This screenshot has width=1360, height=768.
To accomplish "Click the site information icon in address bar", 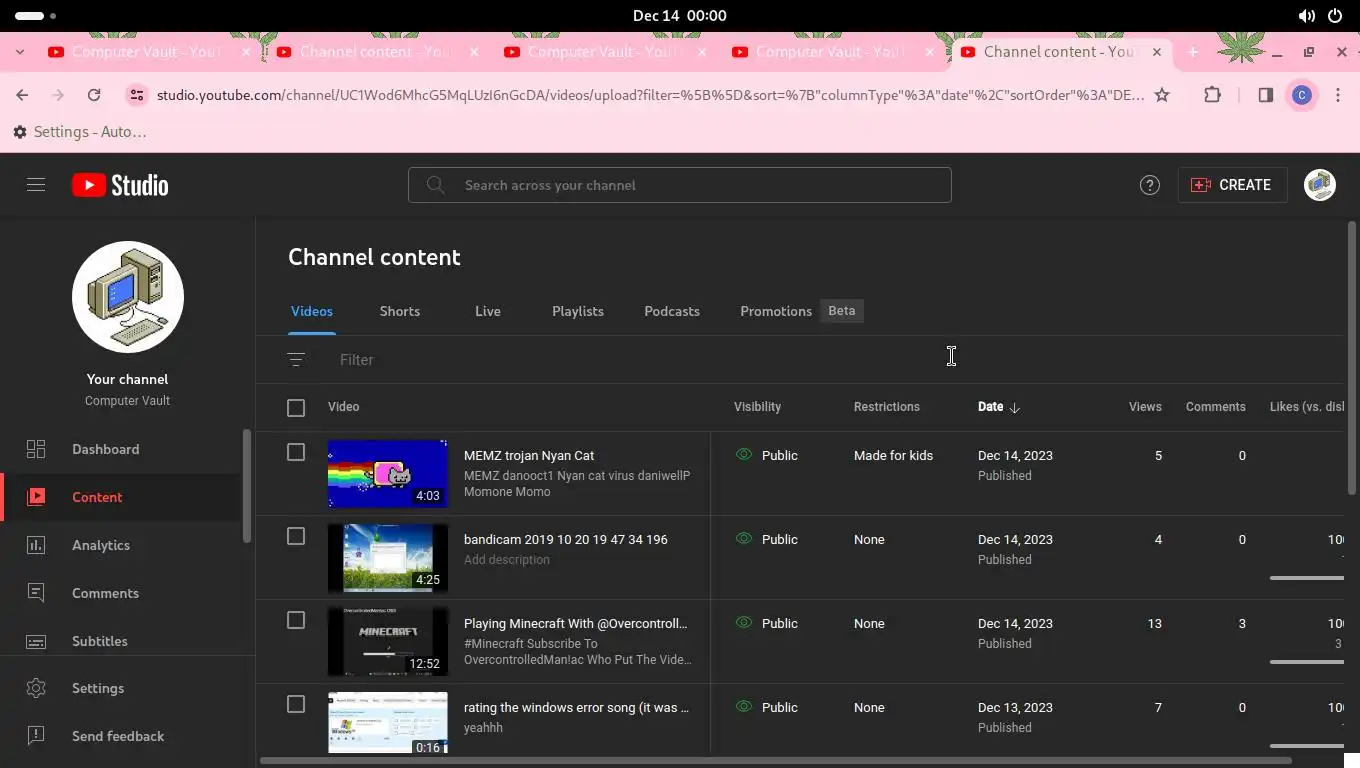I will (x=136, y=95).
